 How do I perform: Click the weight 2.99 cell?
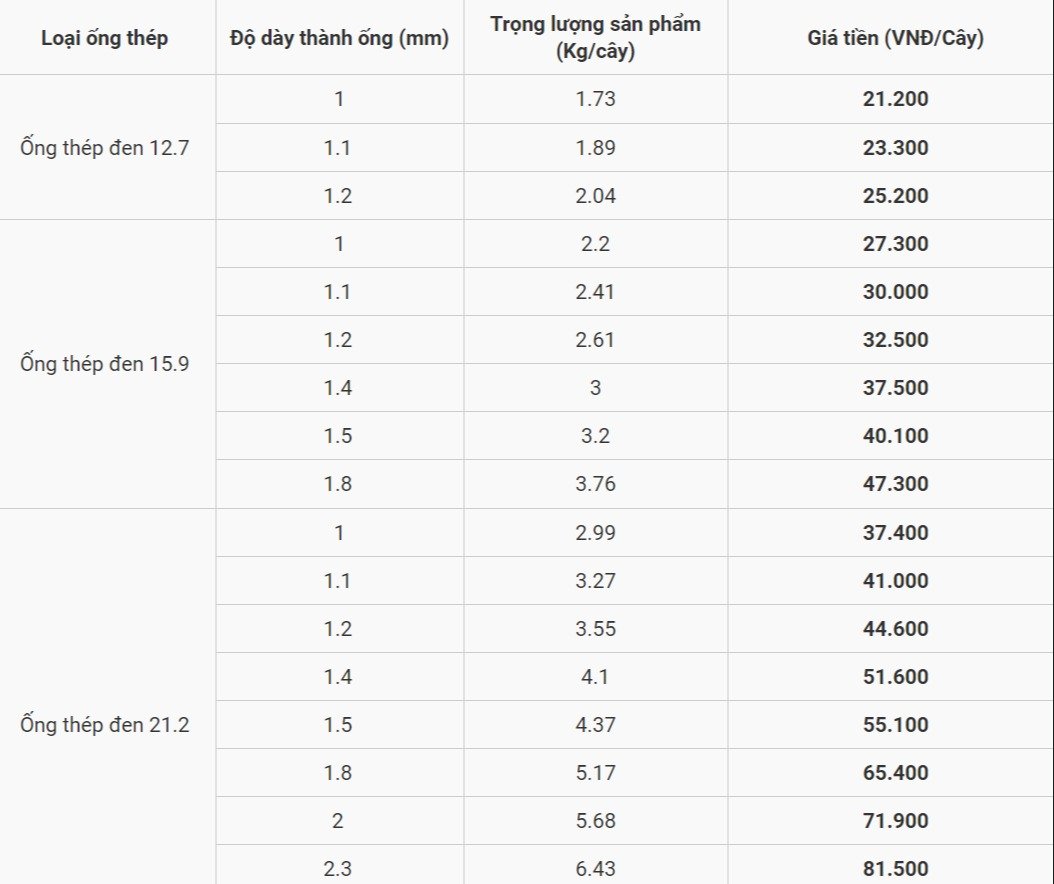[x=596, y=532]
